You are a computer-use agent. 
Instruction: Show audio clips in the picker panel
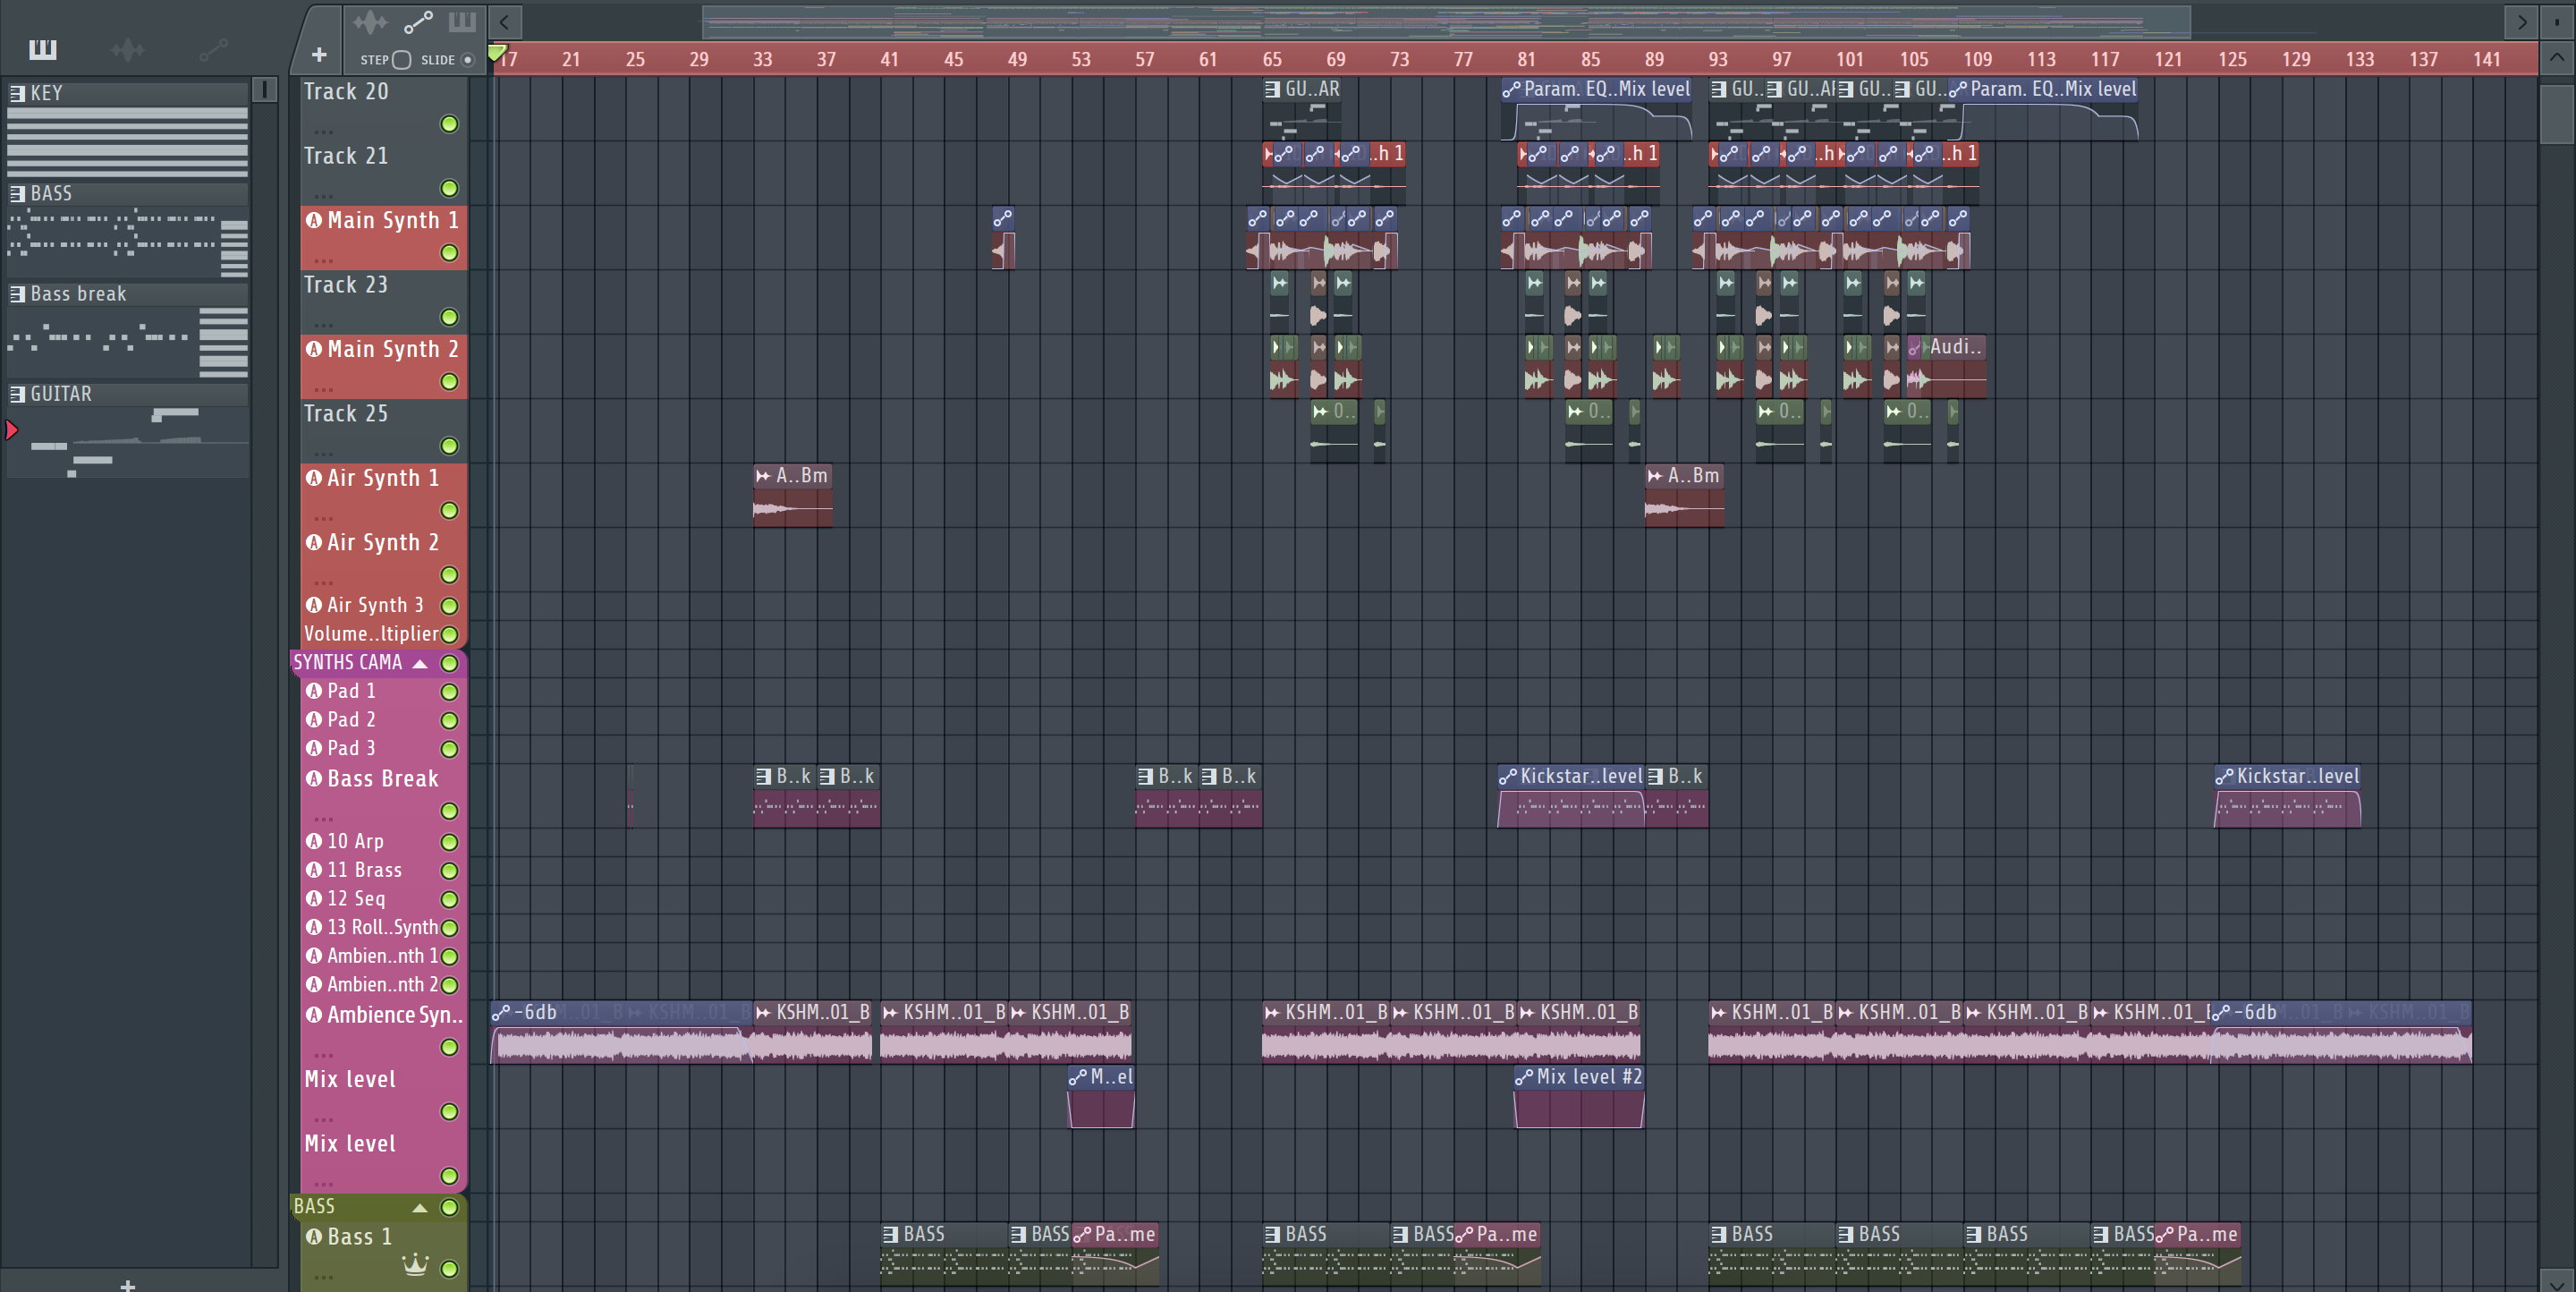[128, 49]
